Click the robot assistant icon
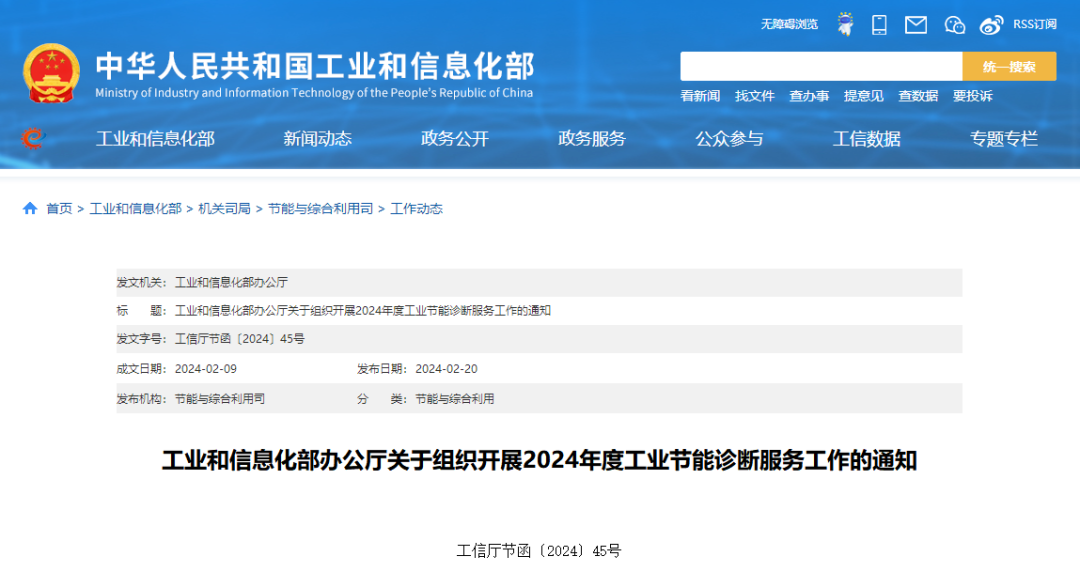This screenshot has width=1080, height=572. coord(845,24)
